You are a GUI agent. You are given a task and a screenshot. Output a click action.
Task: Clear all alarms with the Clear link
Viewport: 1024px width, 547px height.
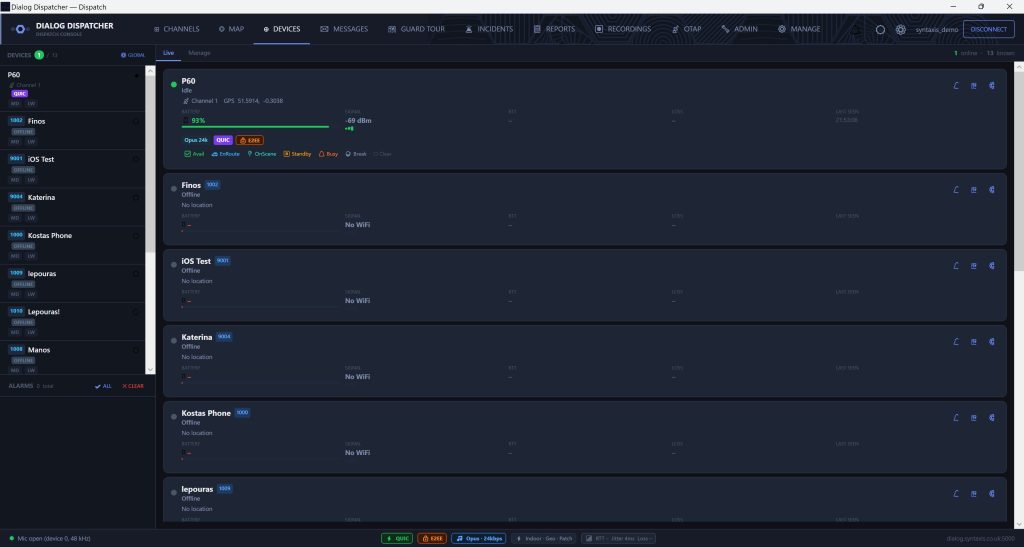point(133,386)
